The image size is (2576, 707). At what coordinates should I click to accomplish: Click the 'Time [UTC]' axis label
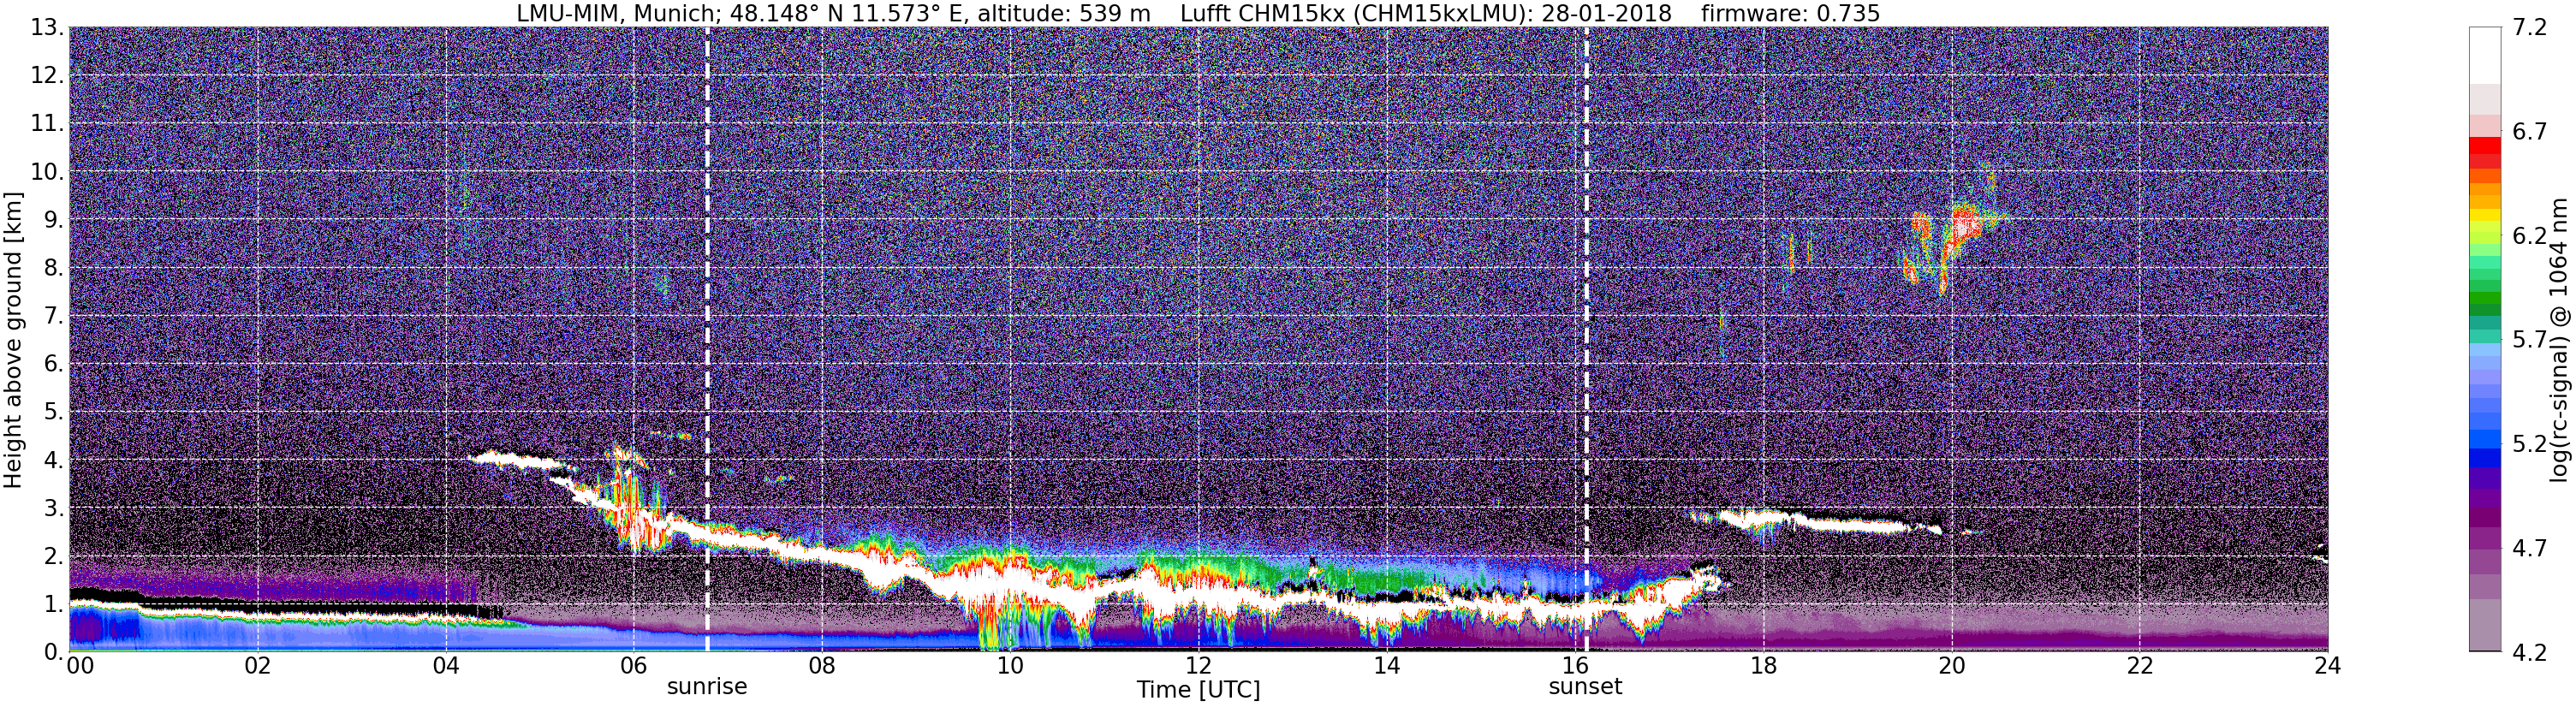click(x=1198, y=690)
